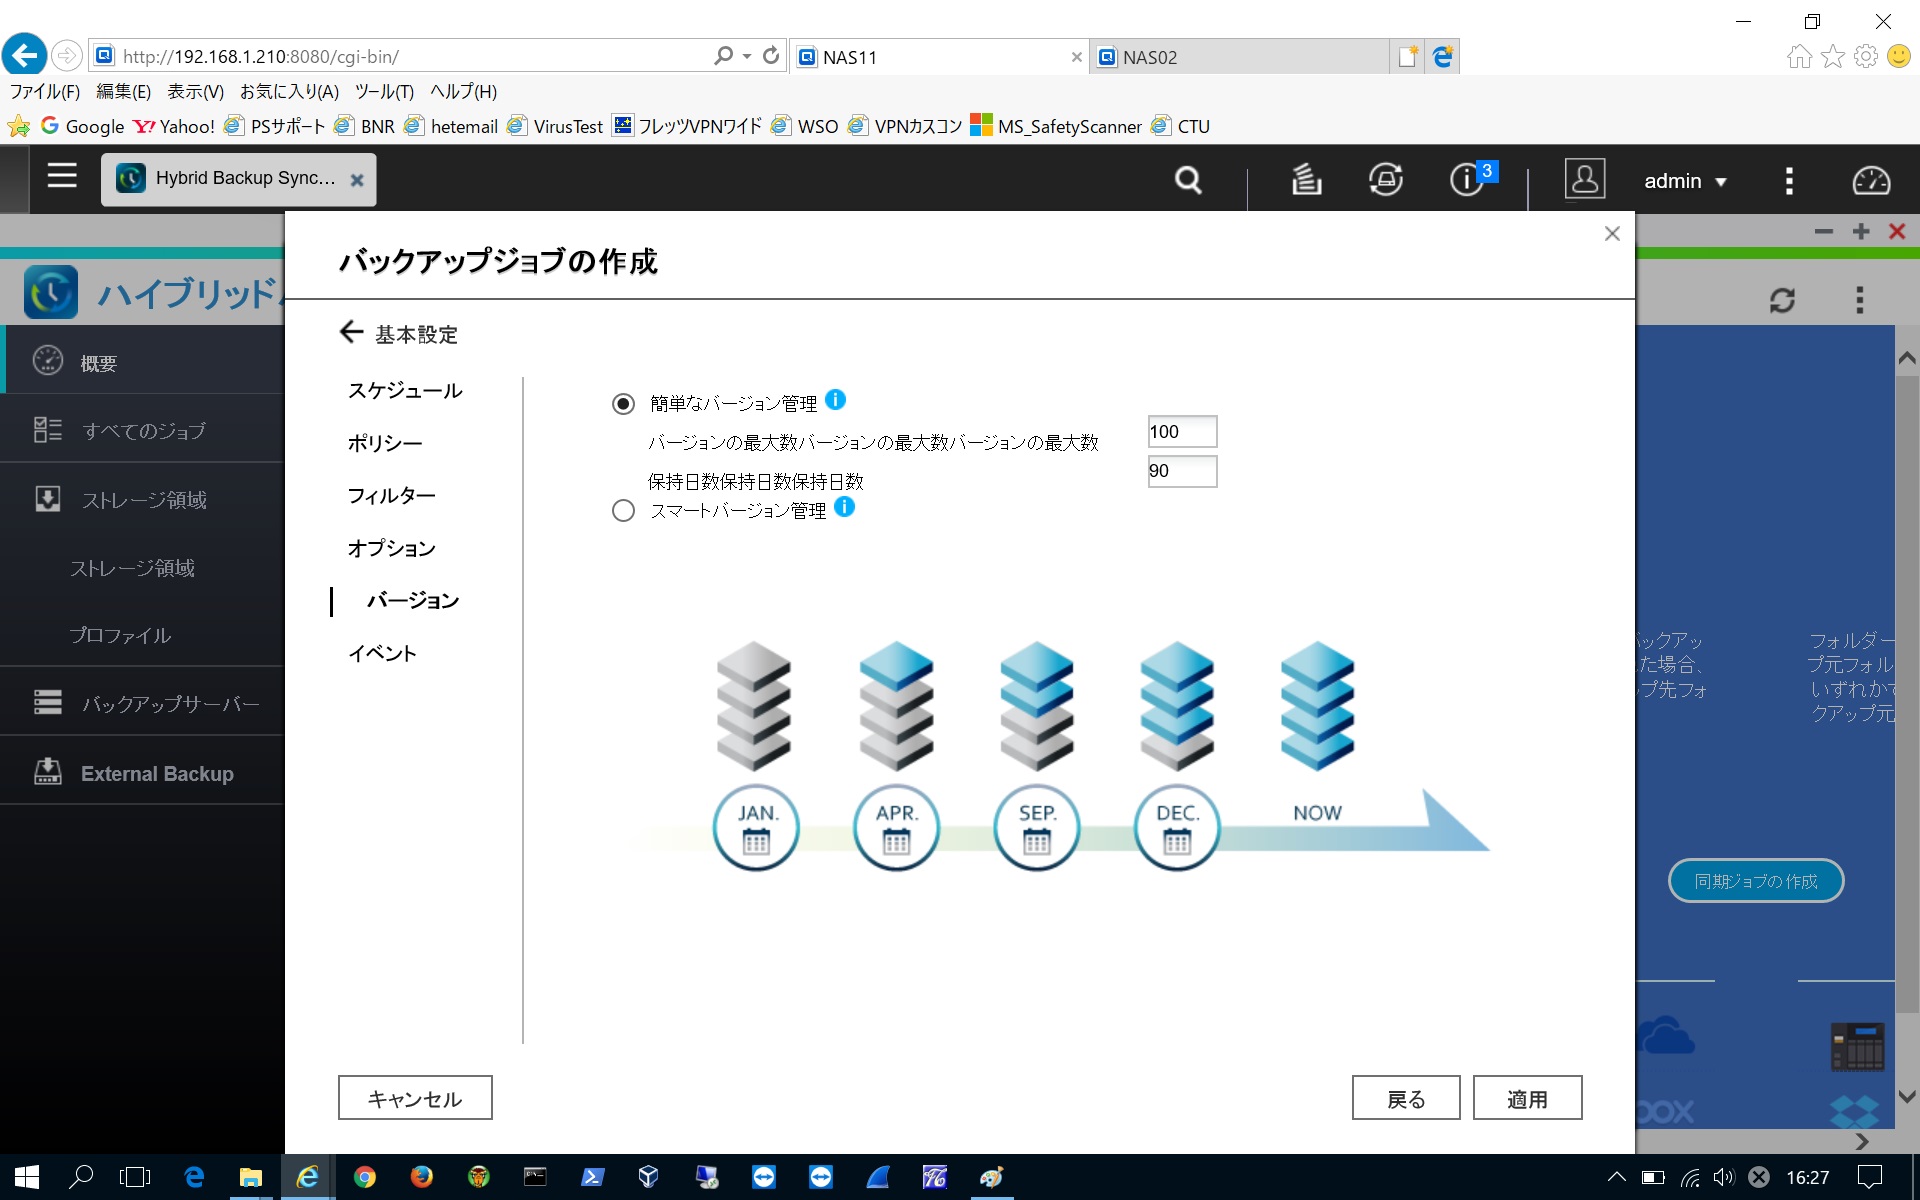This screenshot has width=1920, height=1200.
Task: Click the refresh icon in the right panel
Action: pyautogui.click(x=1784, y=297)
